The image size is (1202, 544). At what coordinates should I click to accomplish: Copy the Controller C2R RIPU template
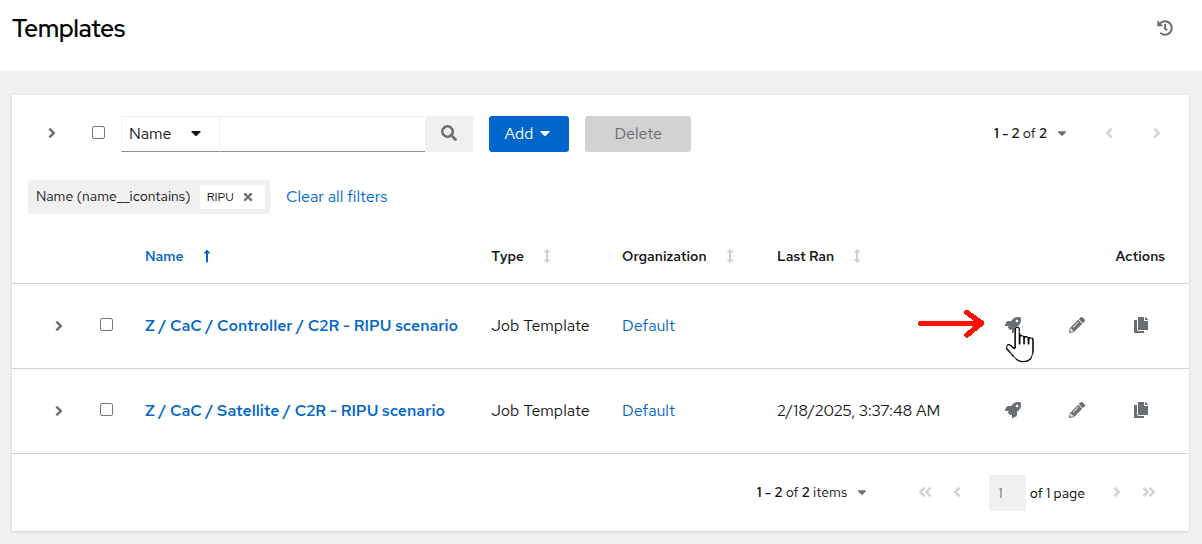coord(1141,325)
